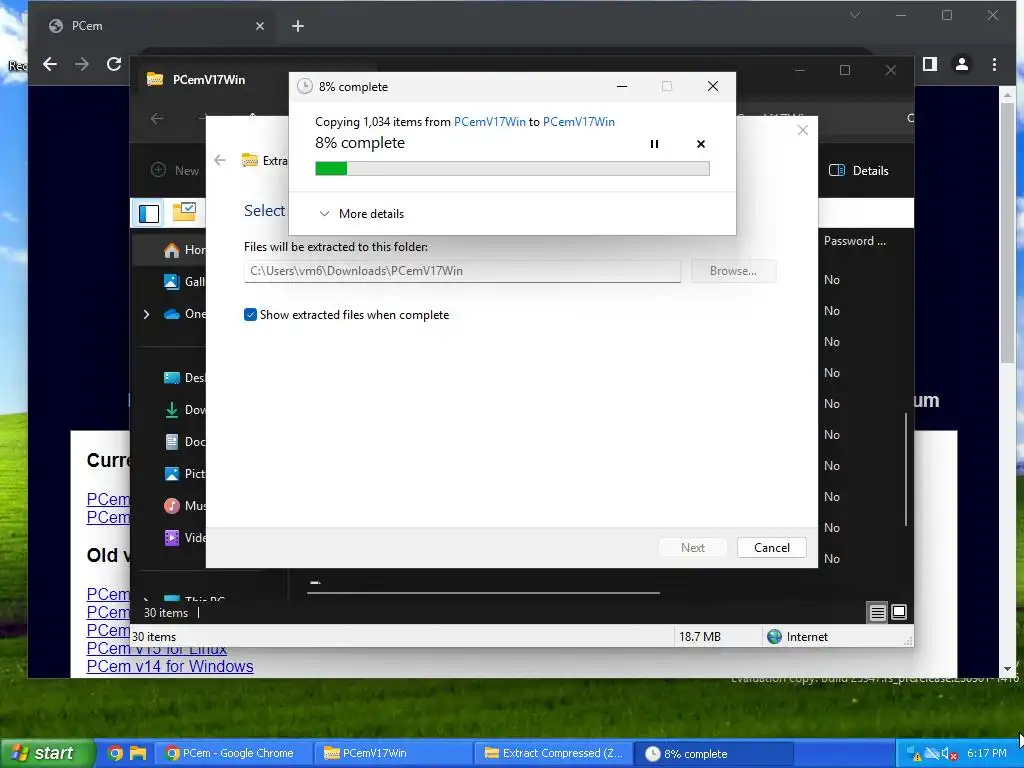
Task: Open PCem v14 for Windows link
Action: pos(170,666)
